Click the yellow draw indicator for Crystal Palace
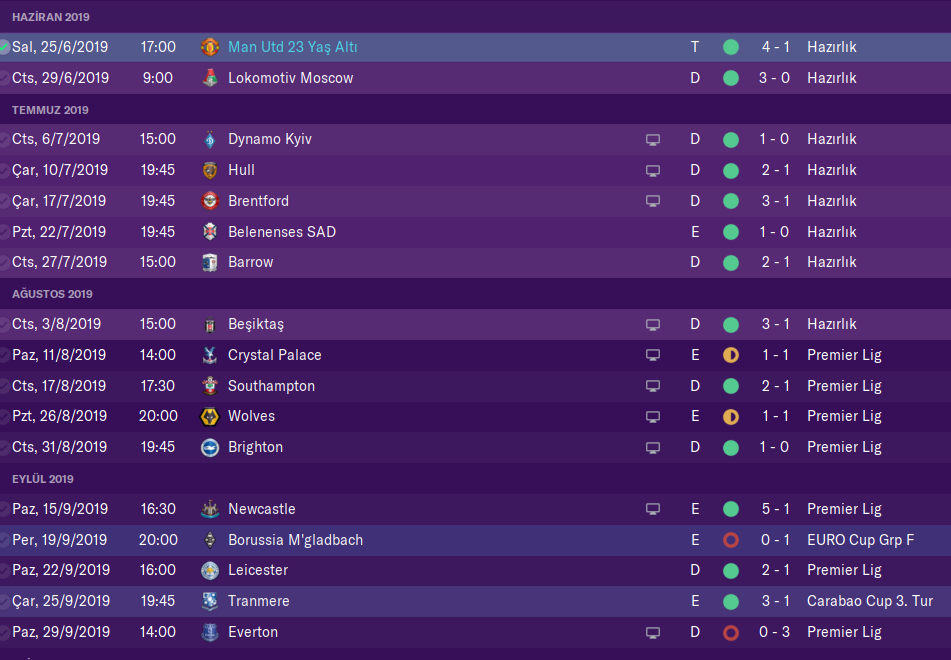 point(731,355)
